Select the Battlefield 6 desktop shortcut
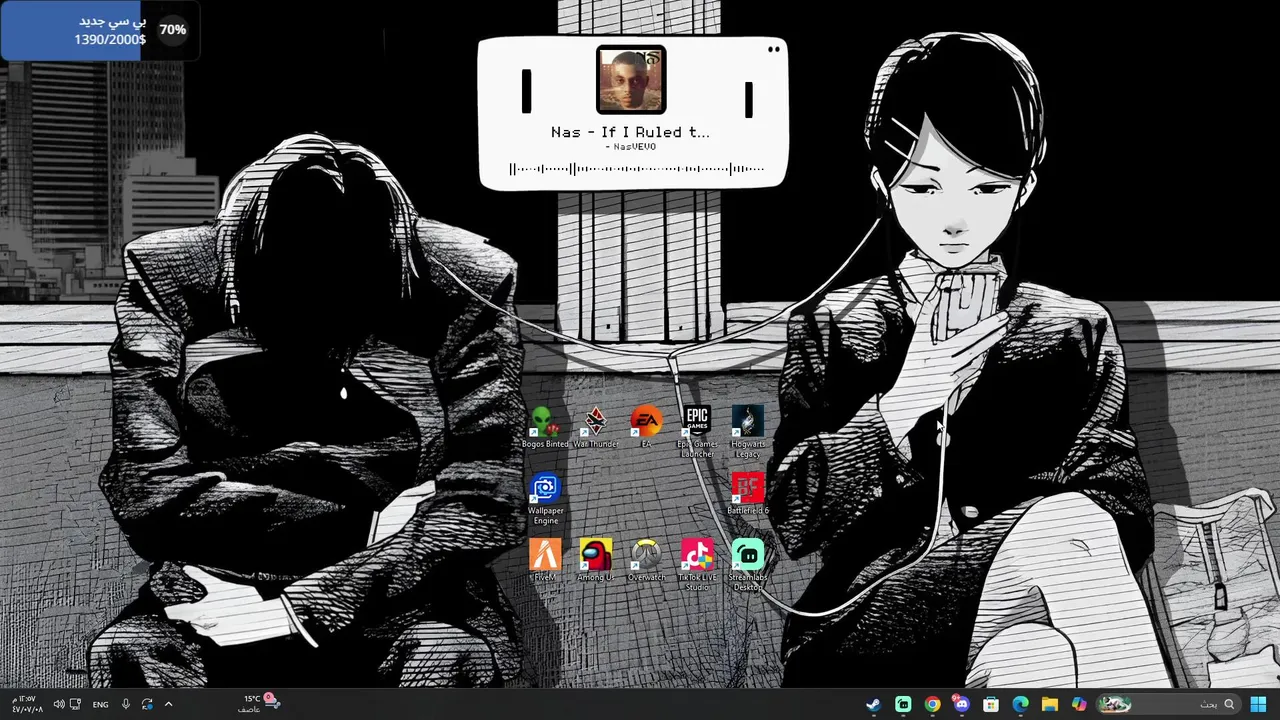The height and width of the screenshot is (720, 1280). point(748,494)
